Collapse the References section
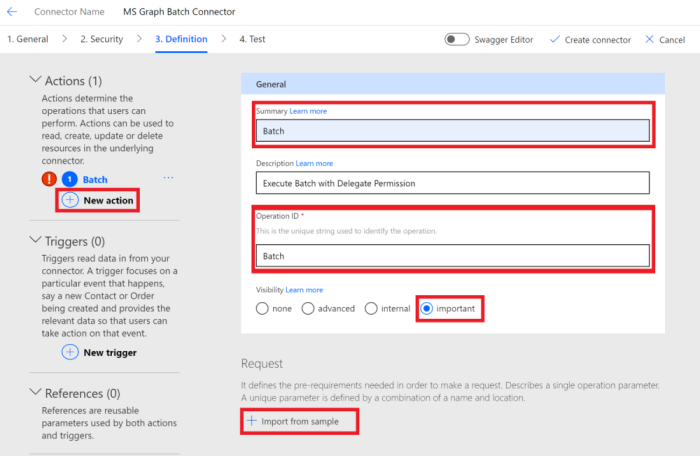The width and height of the screenshot is (700, 456). [x=35, y=392]
